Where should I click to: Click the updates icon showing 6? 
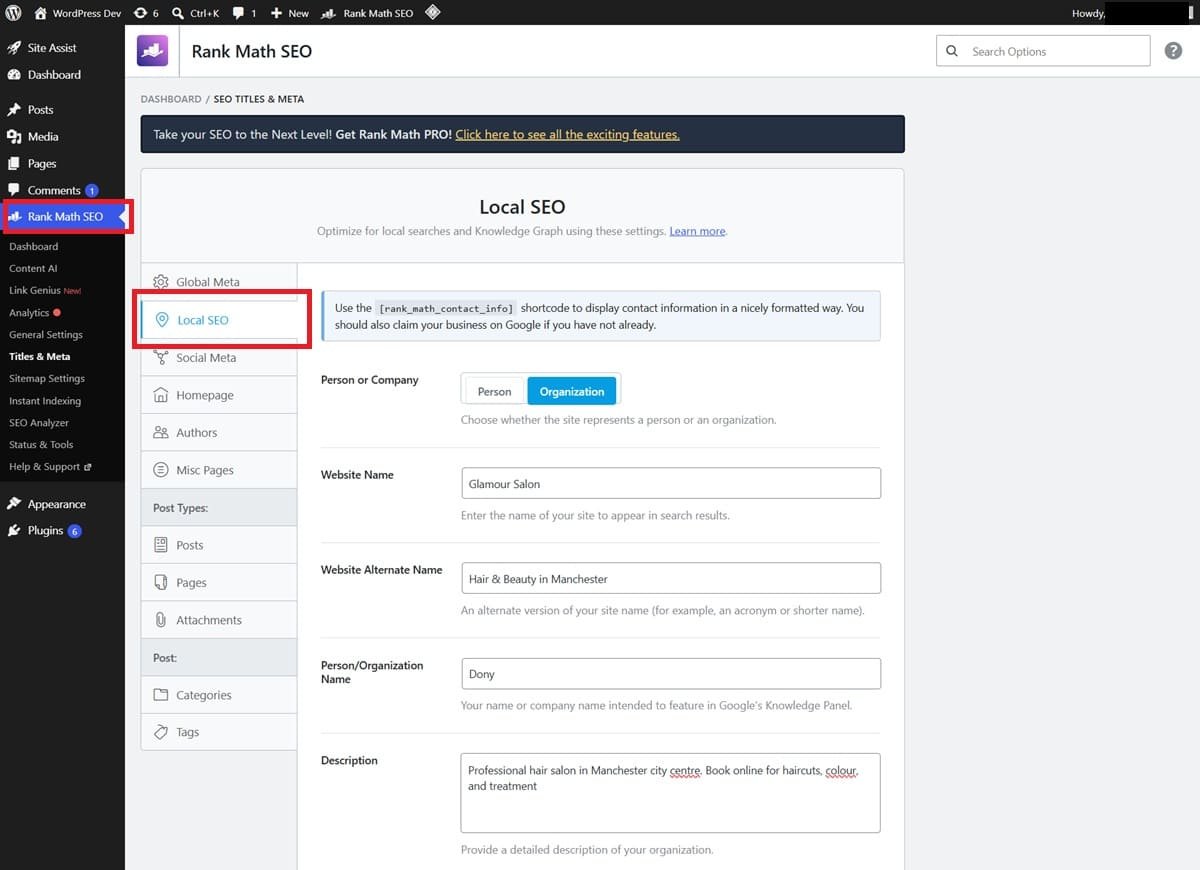(146, 13)
